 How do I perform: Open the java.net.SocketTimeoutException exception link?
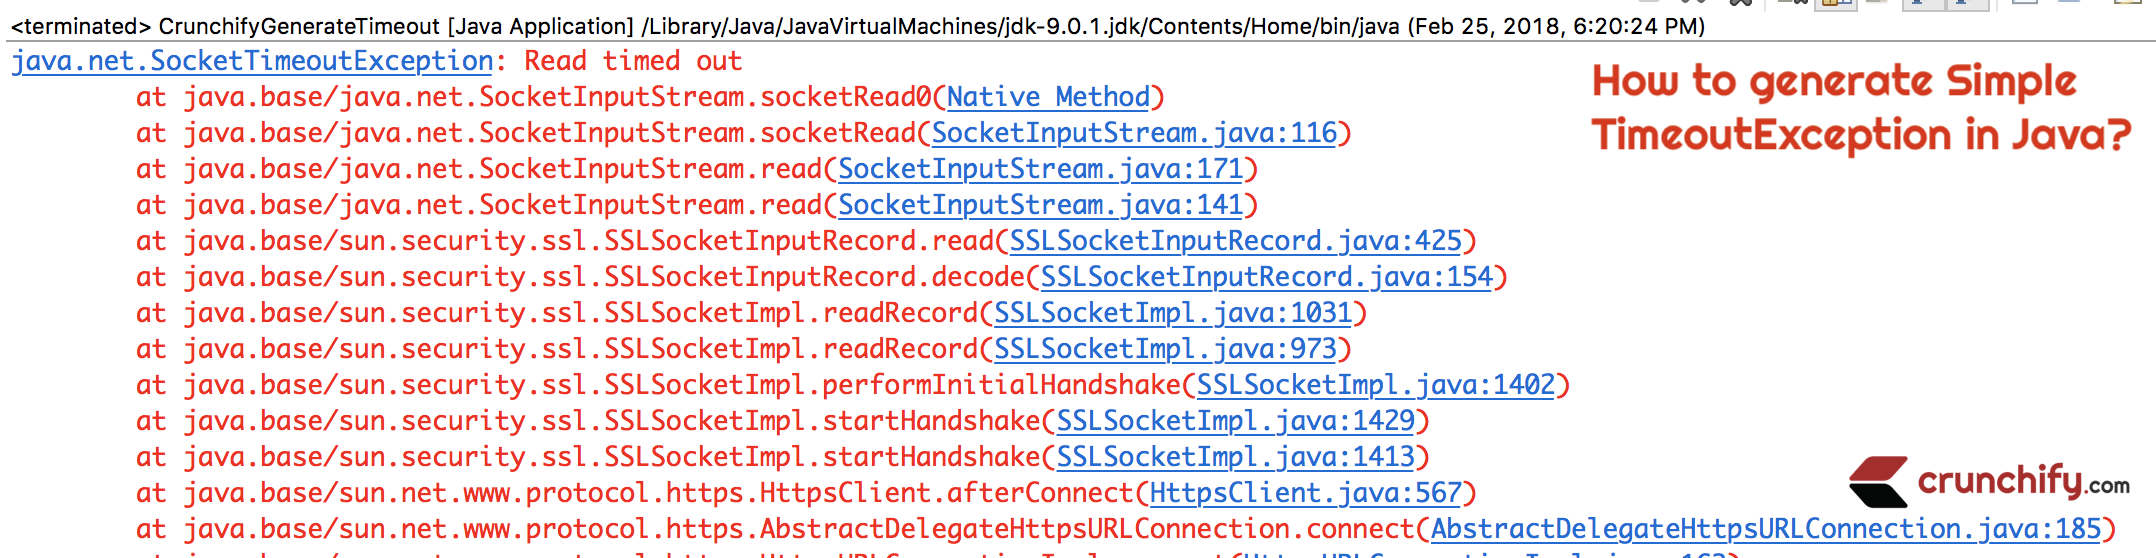[252, 62]
